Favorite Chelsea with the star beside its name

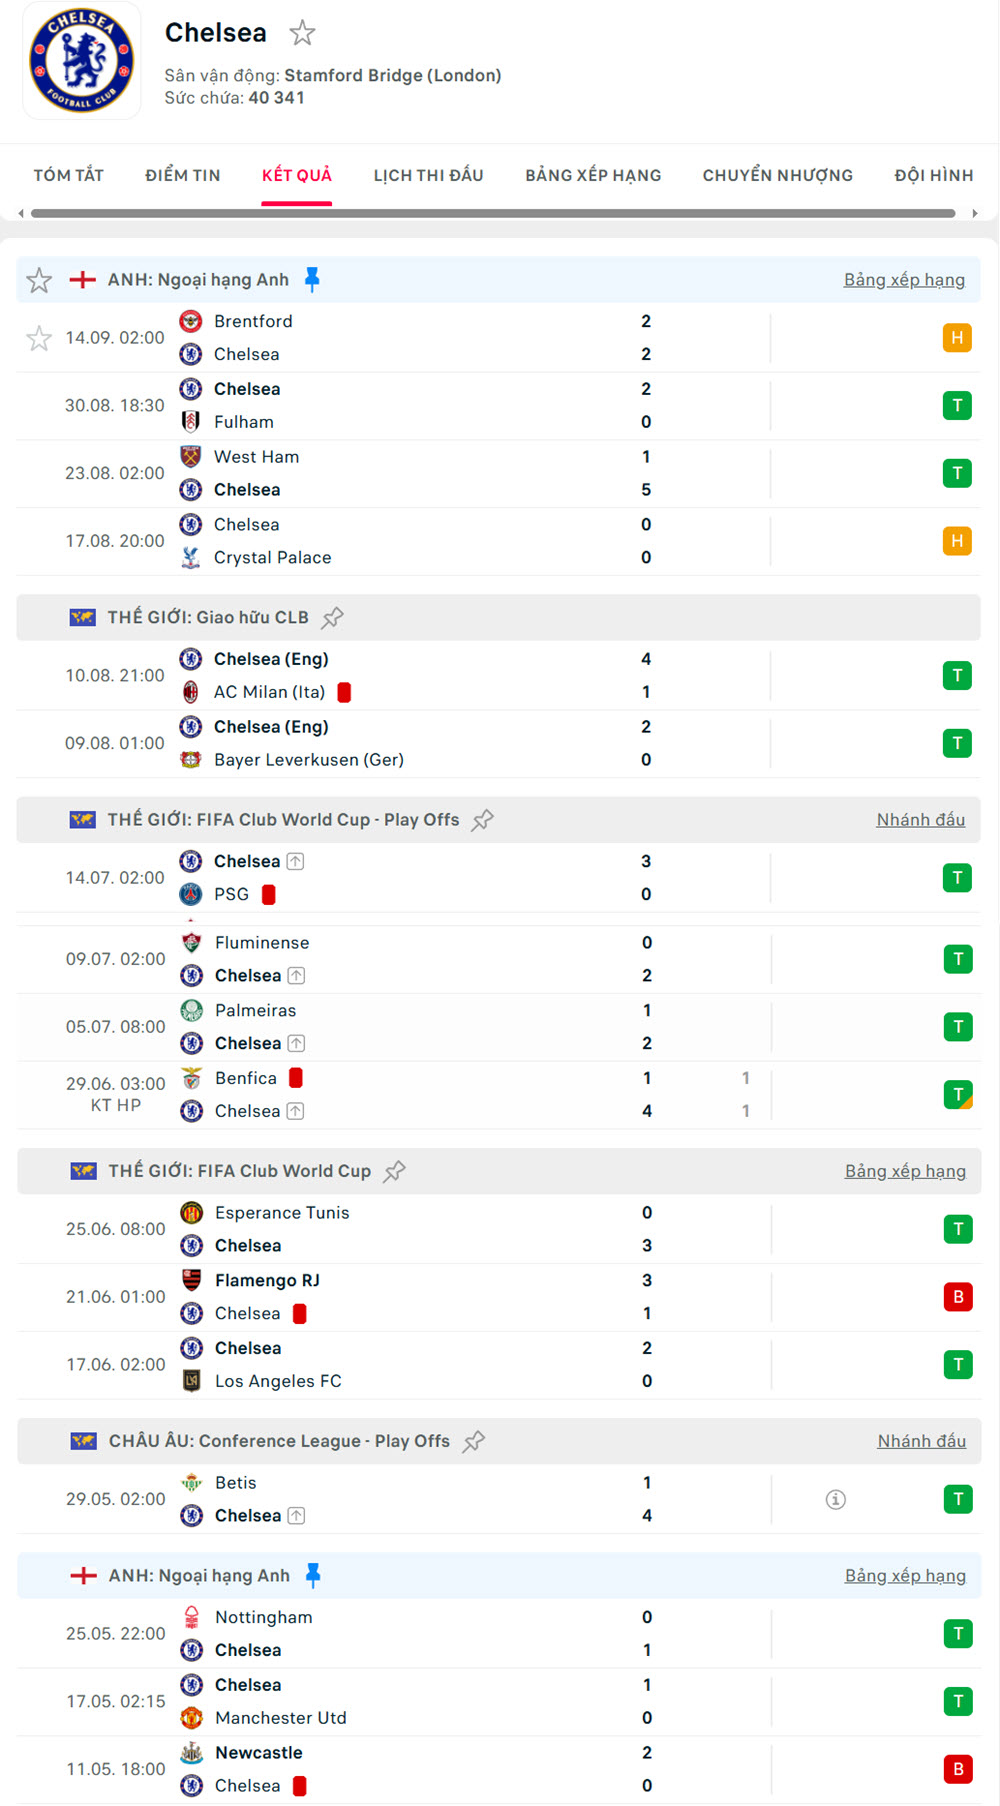click(302, 34)
